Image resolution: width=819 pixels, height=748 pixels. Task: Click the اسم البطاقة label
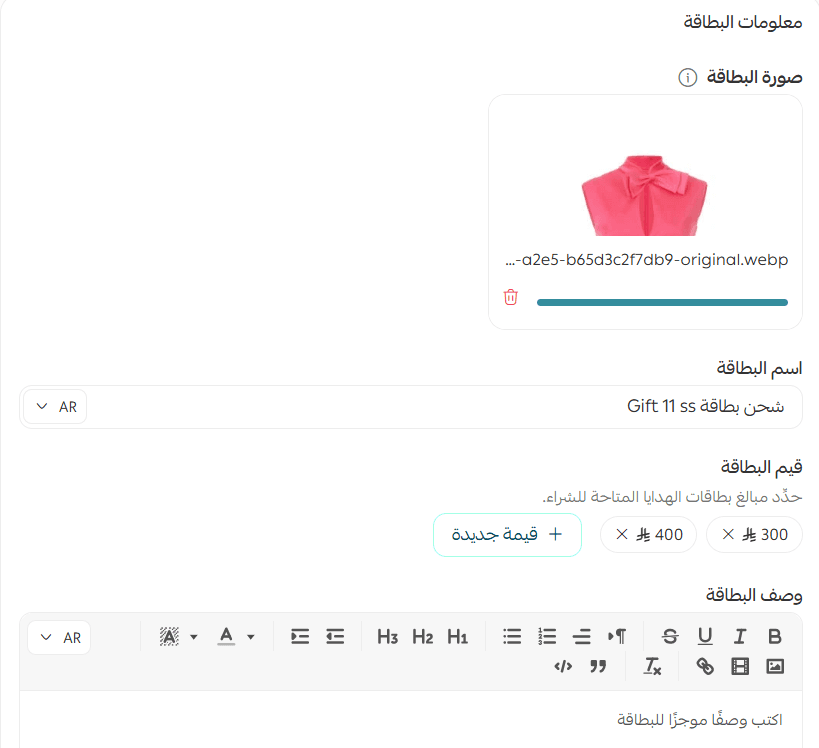click(x=759, y=368)
